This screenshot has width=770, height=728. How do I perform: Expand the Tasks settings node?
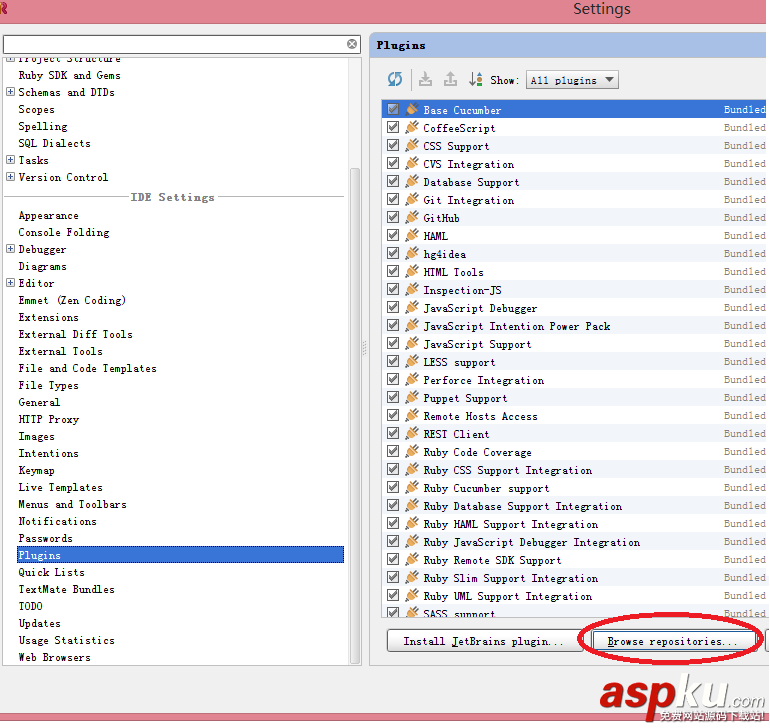(10, 160)
